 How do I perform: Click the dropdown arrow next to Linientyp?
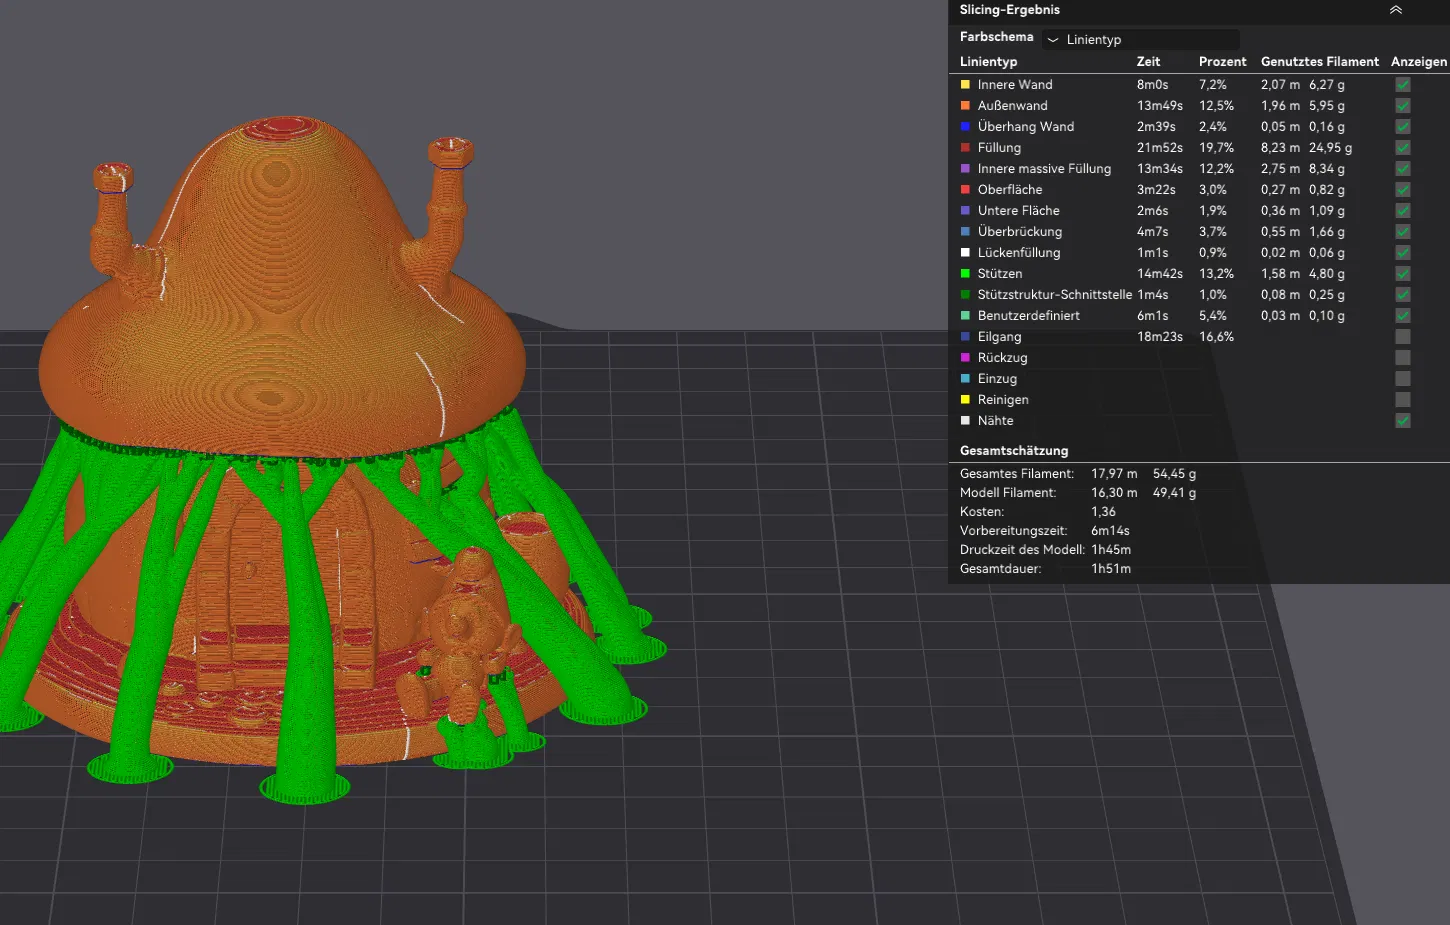1053,40
